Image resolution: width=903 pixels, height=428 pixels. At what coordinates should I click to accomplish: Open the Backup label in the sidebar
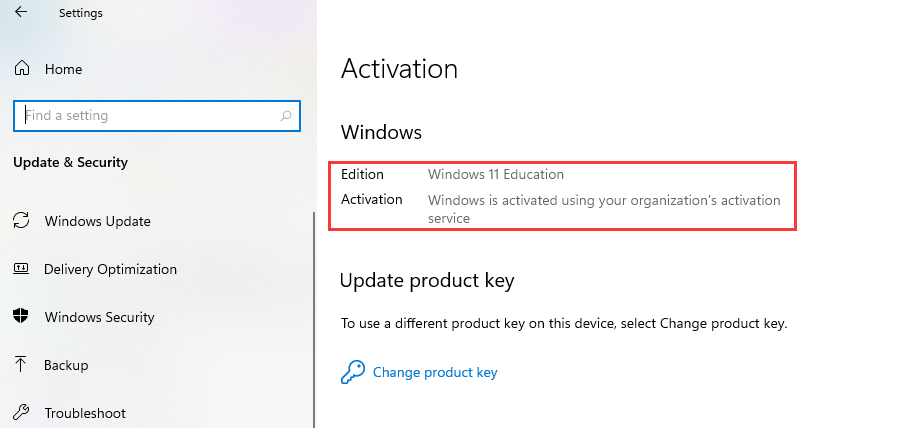click(66, 365)
